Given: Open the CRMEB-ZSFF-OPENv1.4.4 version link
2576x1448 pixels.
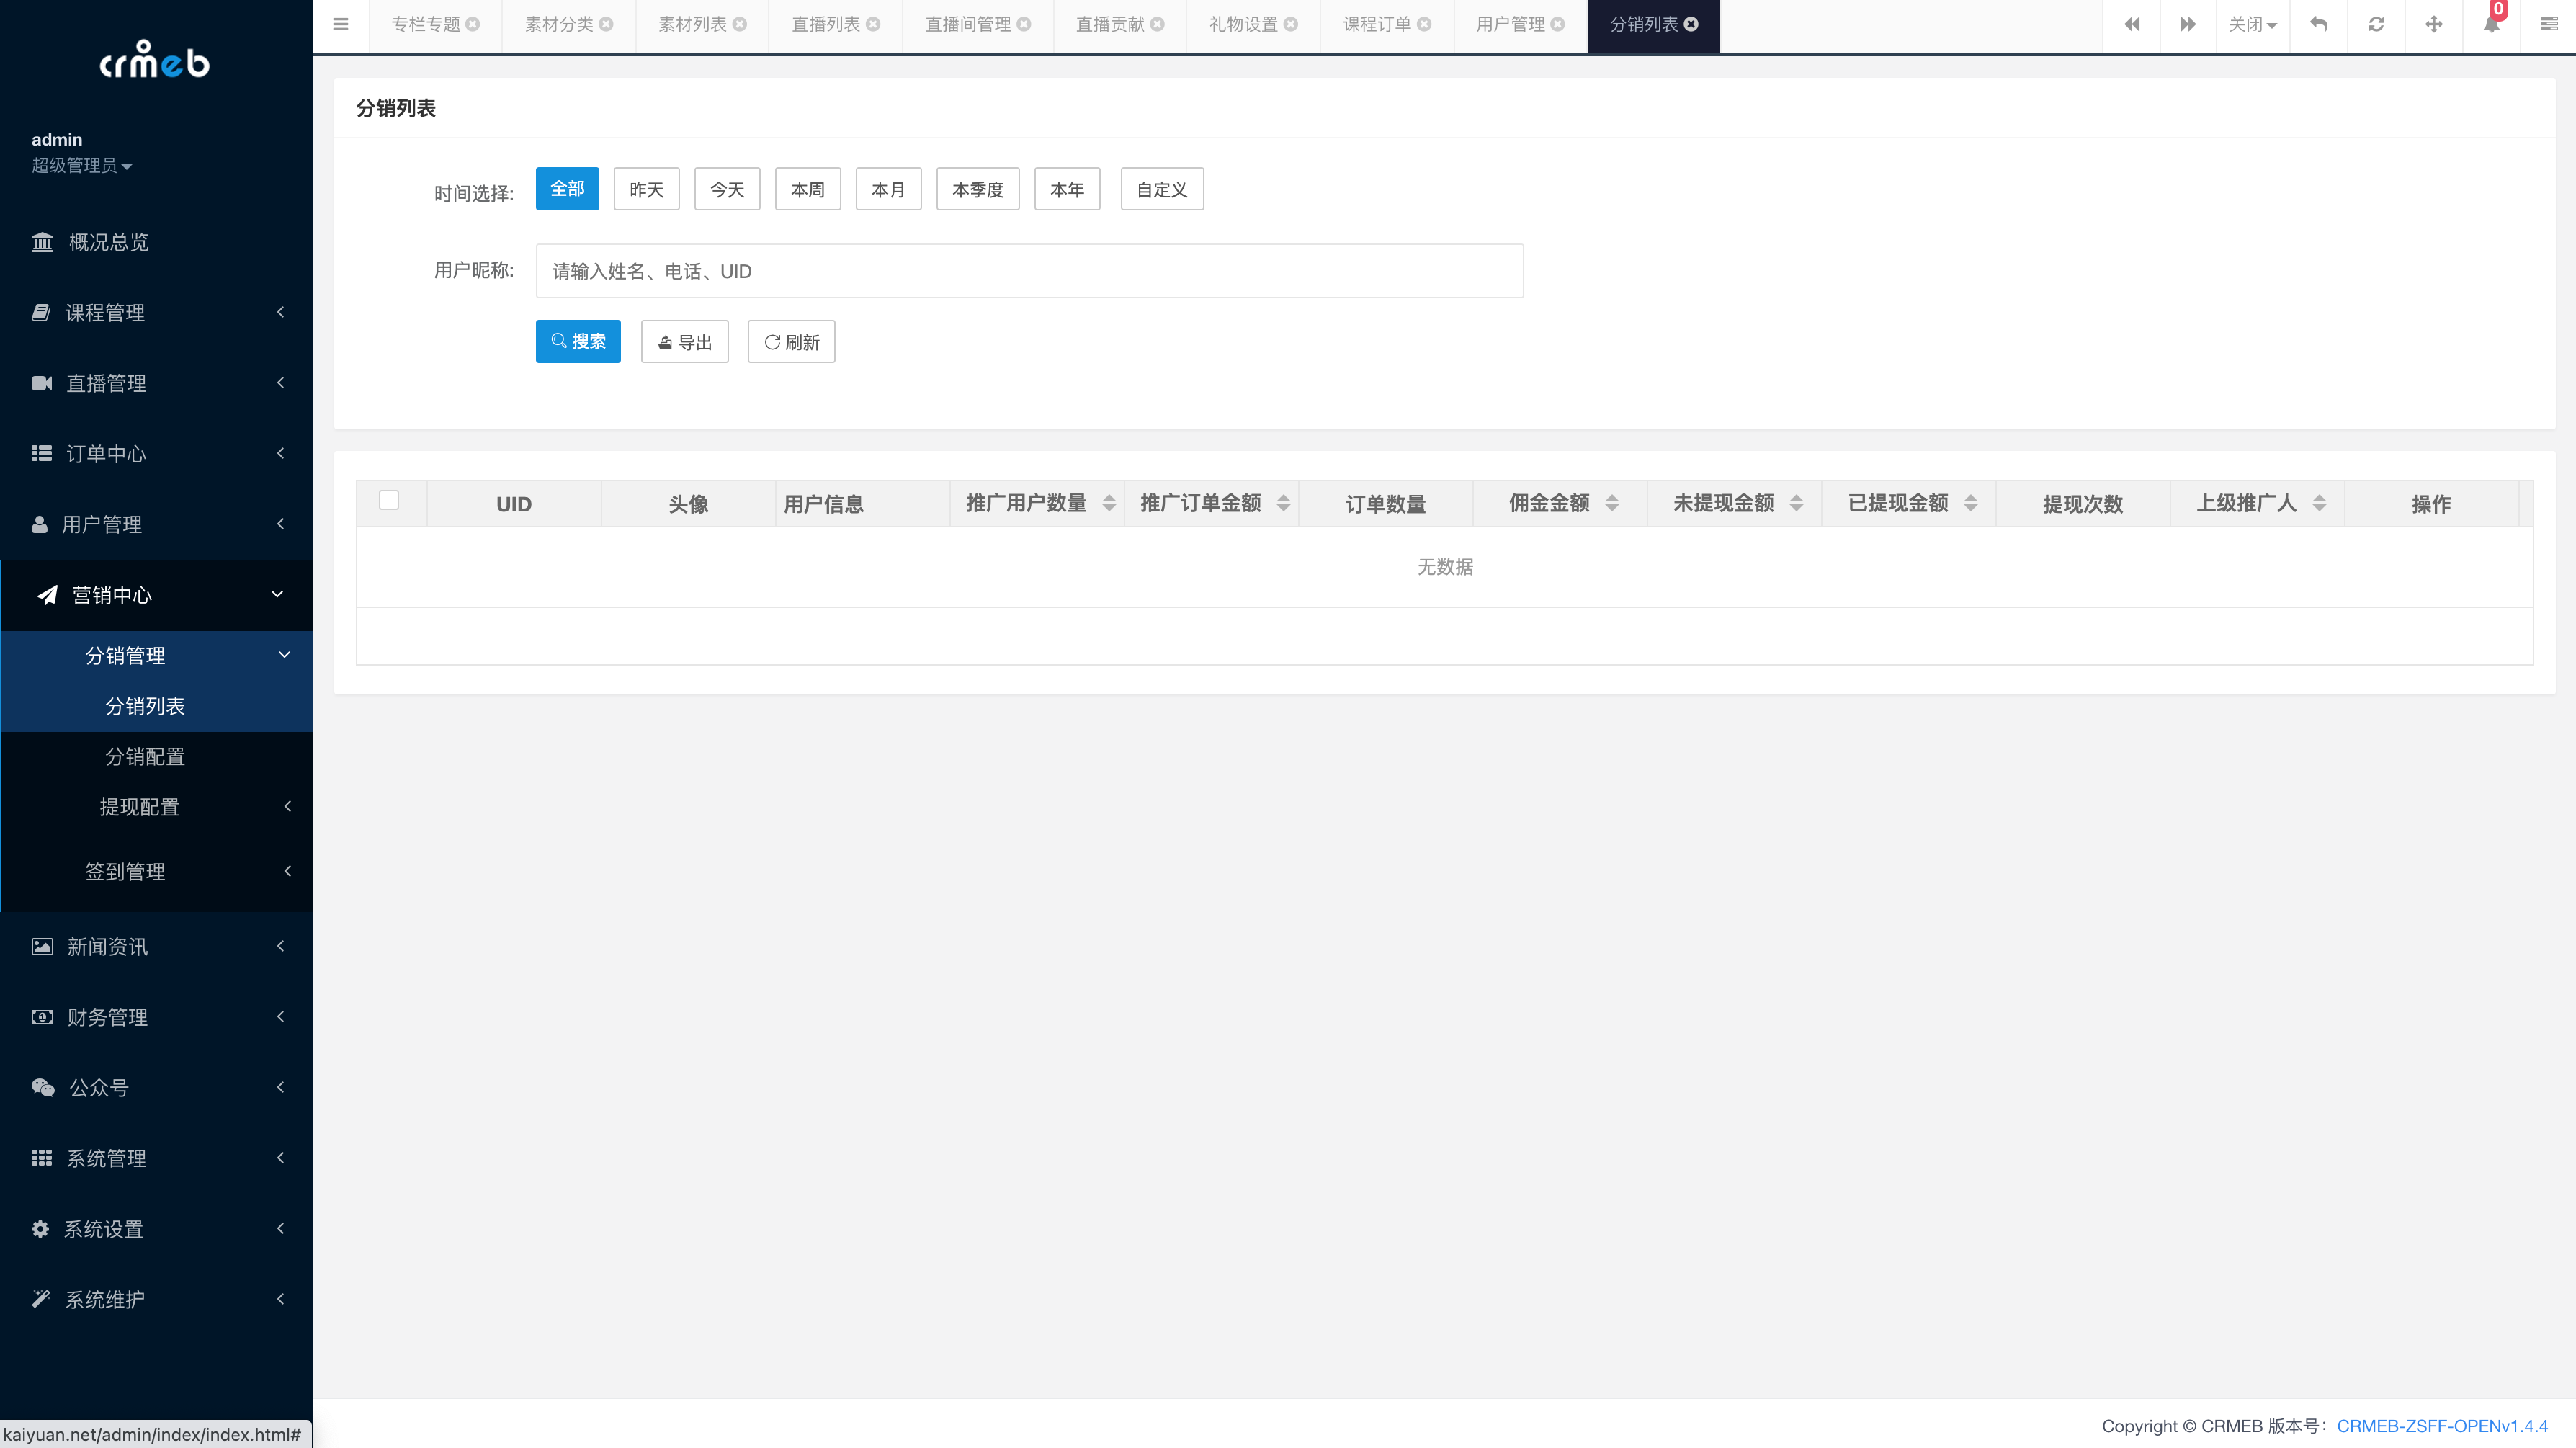Looking at the screenshot, I should pos(2442,1426).
